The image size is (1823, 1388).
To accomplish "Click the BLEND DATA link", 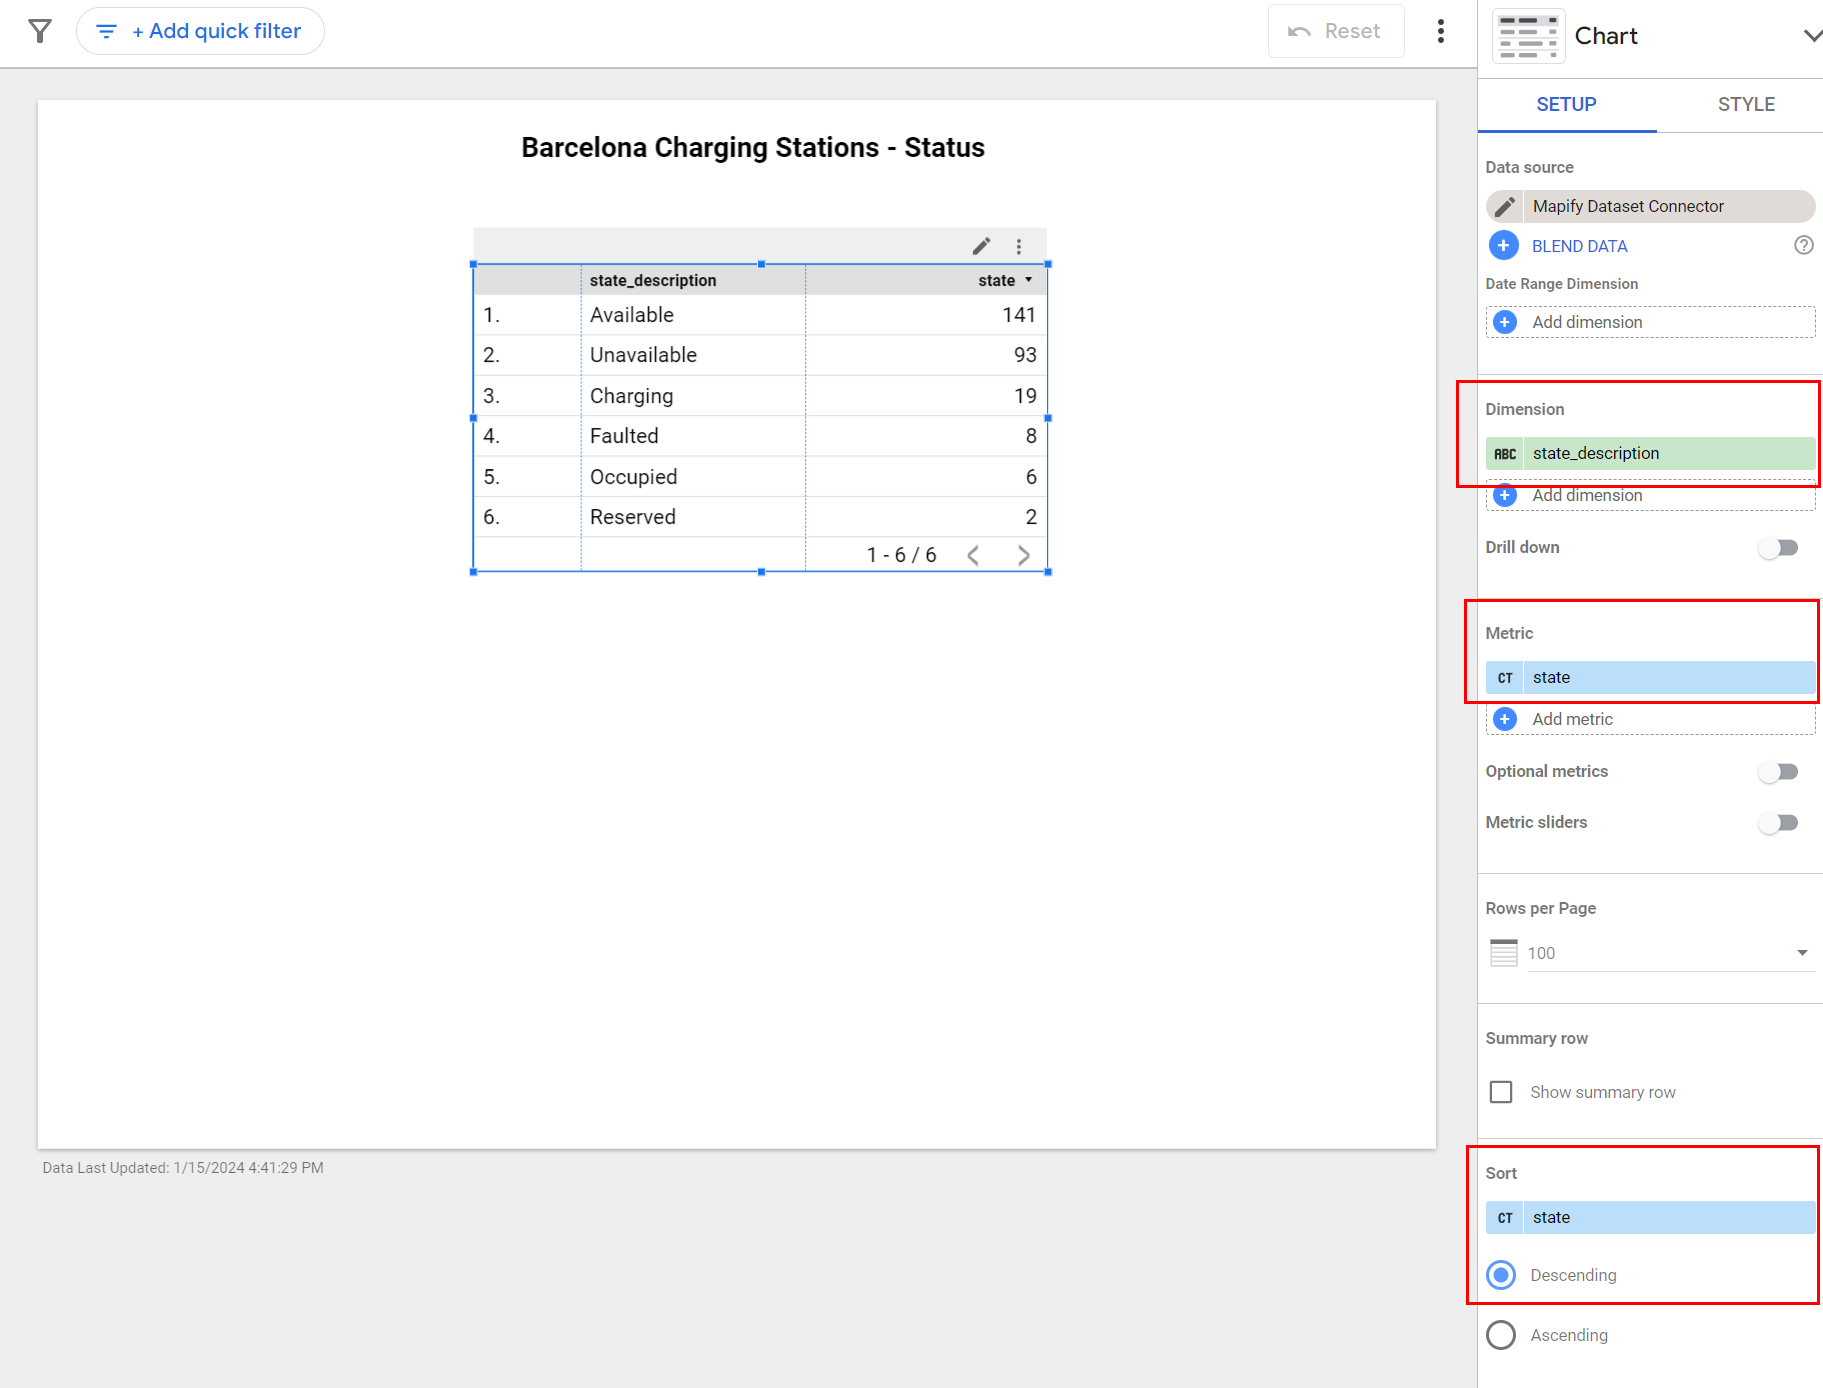I will (1579, 246).
